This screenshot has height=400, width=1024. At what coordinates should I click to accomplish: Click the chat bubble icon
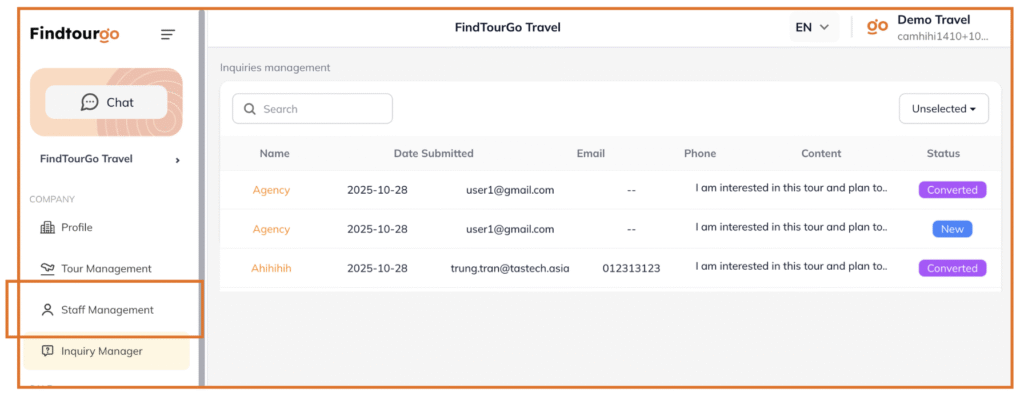[x=90, y=102]
